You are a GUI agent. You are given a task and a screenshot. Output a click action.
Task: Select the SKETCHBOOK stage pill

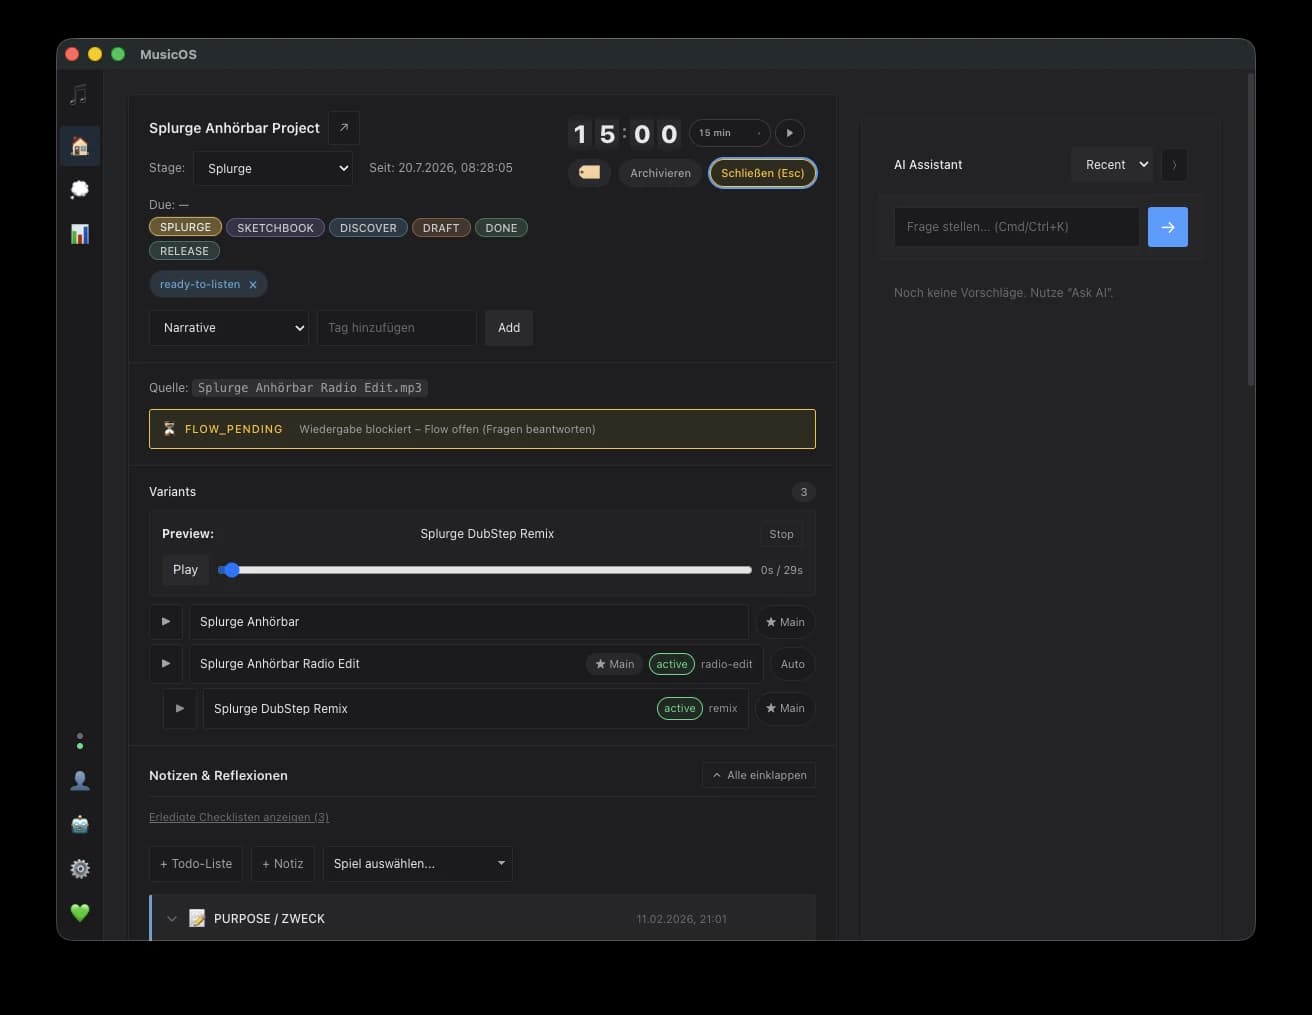coord(275,228)
